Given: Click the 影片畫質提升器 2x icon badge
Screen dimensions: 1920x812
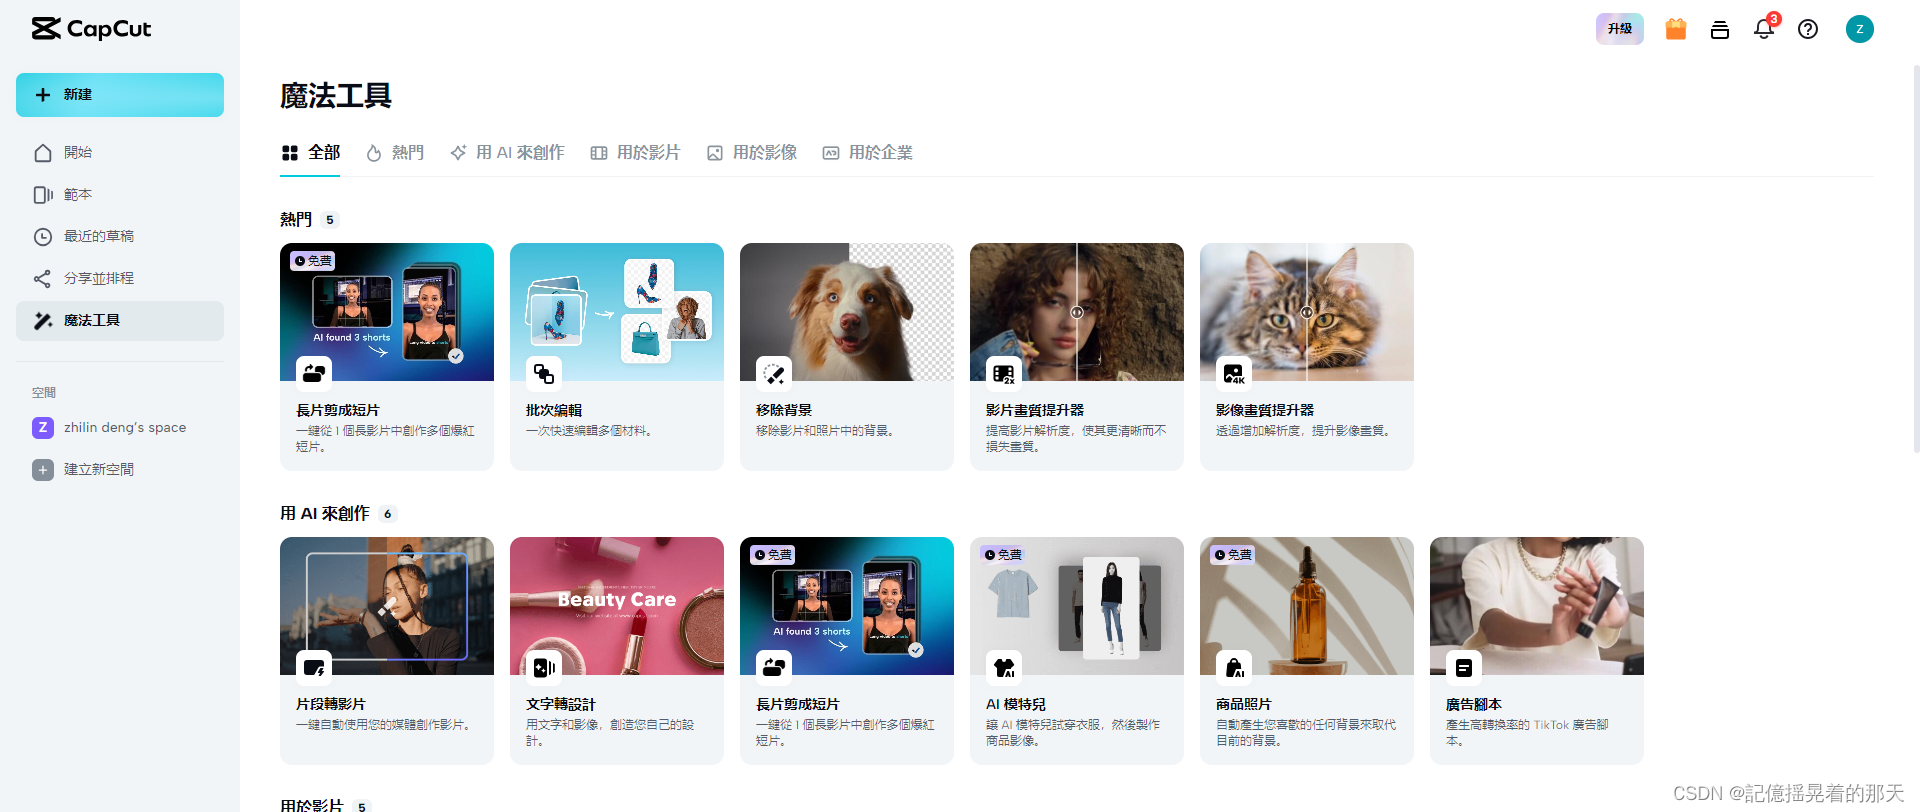Looking at the screenshot, I should click(x=1004, y=374).
